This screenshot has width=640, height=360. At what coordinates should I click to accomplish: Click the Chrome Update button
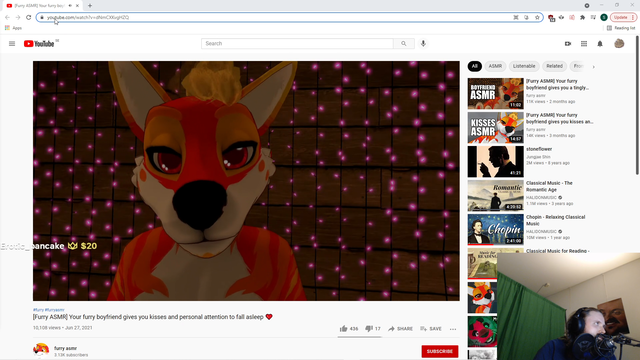pos(623,18)
